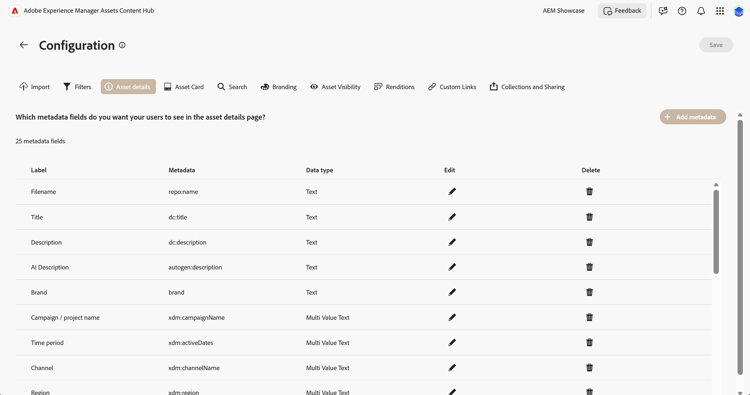Open the Search tab

pyautogui.click(x=232, y=87)
